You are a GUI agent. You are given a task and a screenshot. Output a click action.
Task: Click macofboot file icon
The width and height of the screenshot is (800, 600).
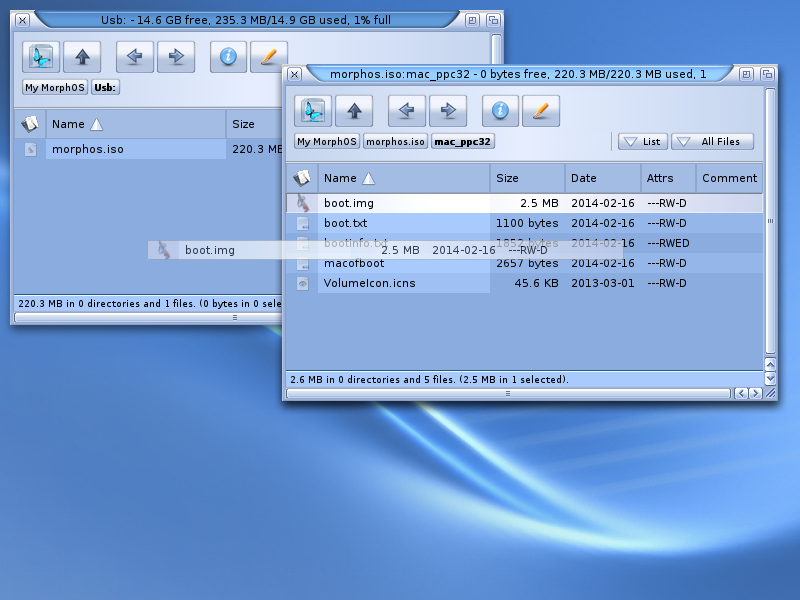303,264
